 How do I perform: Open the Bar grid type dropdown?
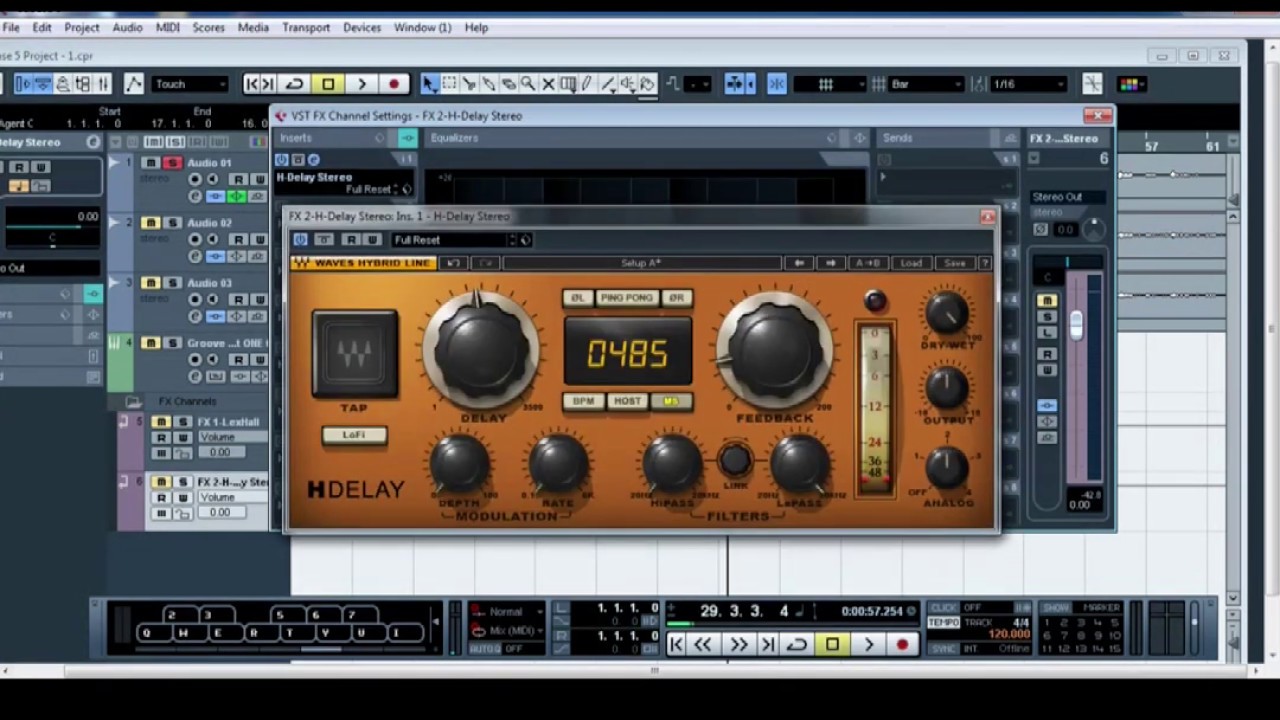point(926,84)
